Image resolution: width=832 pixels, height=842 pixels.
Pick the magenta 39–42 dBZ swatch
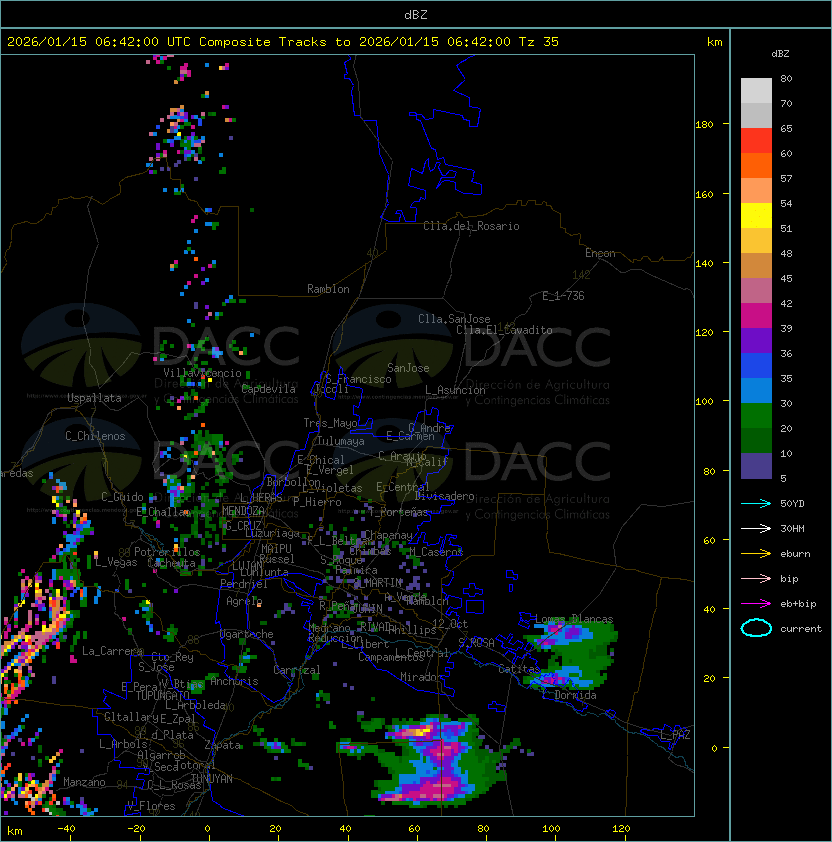tap(756, 316)
